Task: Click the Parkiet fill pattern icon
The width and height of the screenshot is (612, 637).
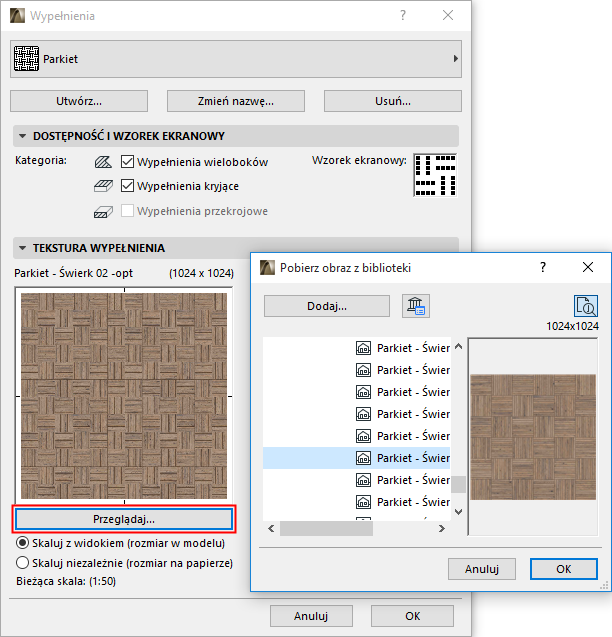Action: coord(26,58)
